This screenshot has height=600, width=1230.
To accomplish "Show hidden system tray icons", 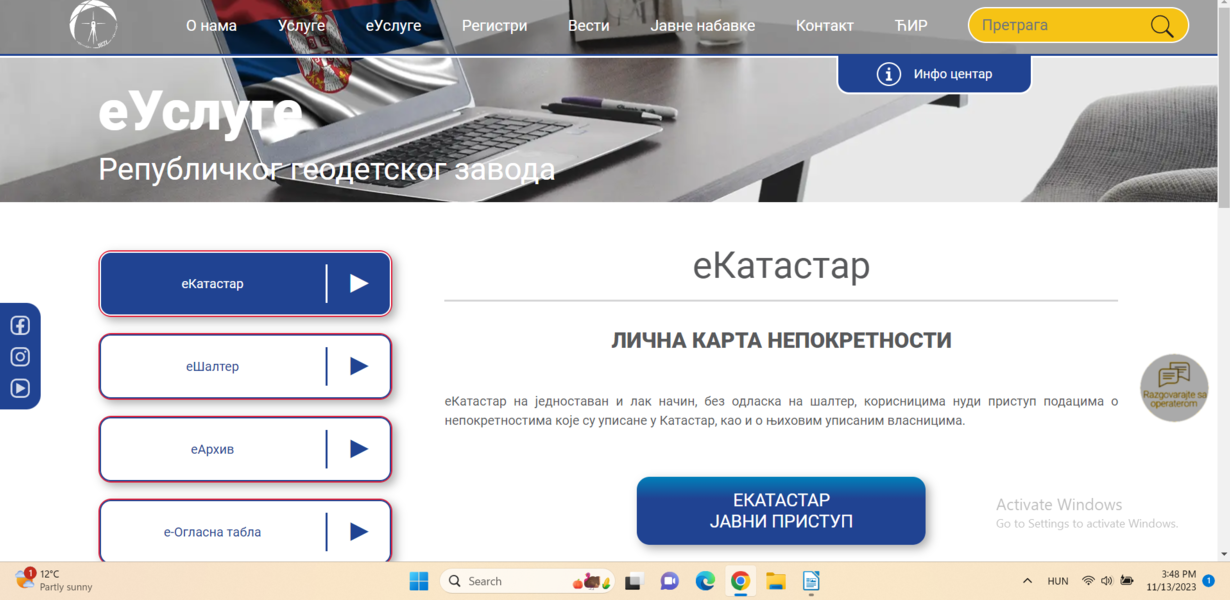I will click(x=1027, y=581).
